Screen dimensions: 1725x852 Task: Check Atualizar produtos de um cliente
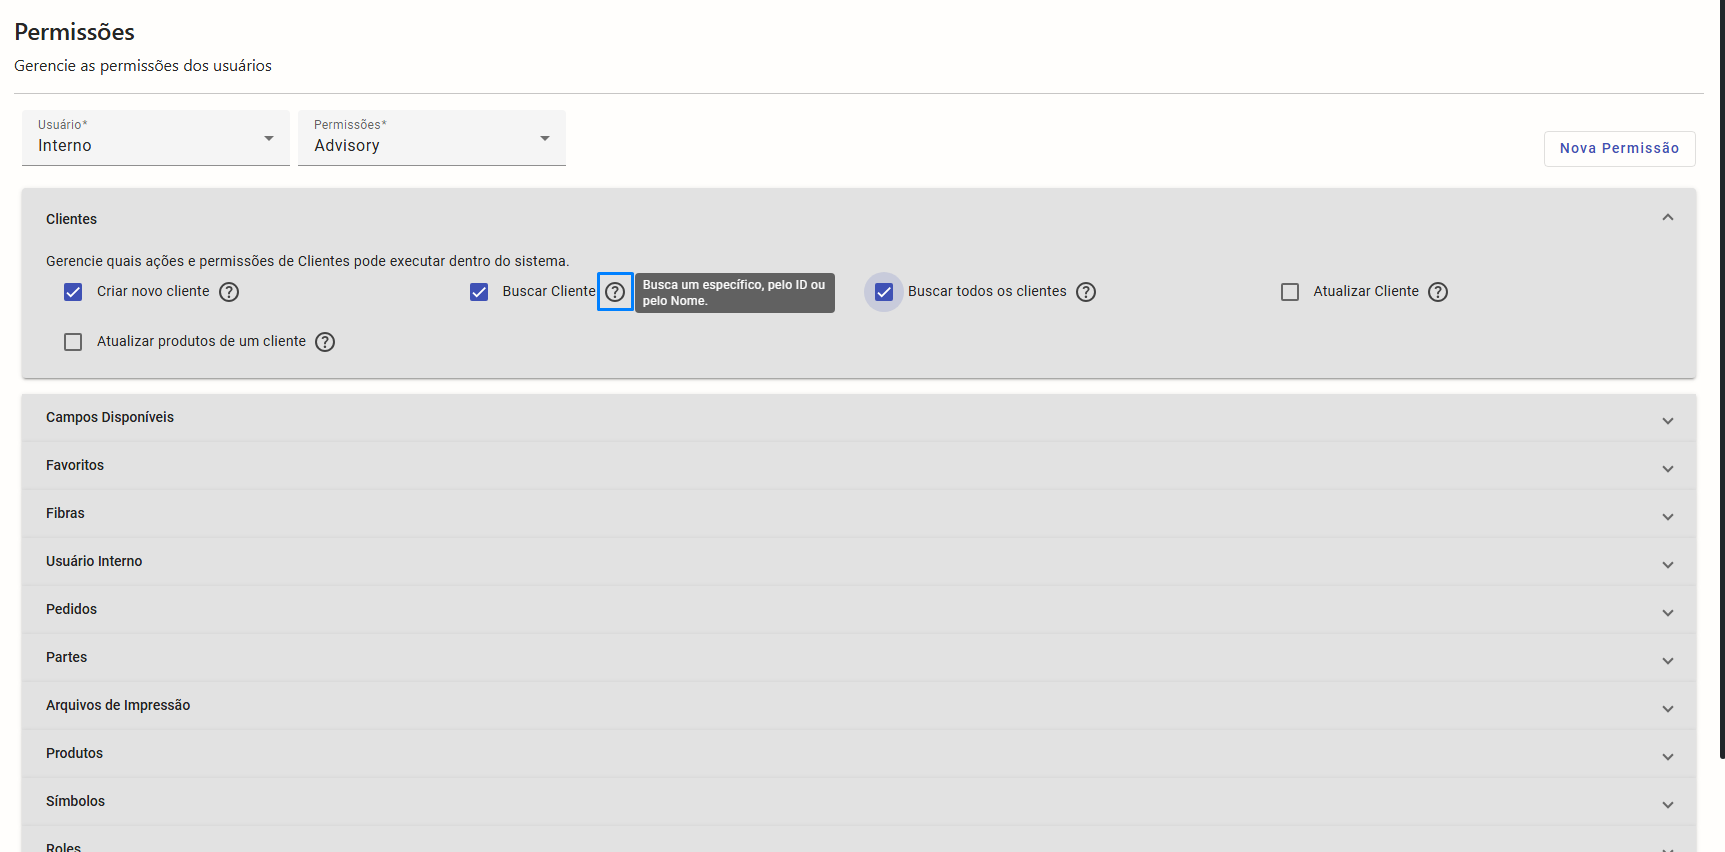pos(73,342)
